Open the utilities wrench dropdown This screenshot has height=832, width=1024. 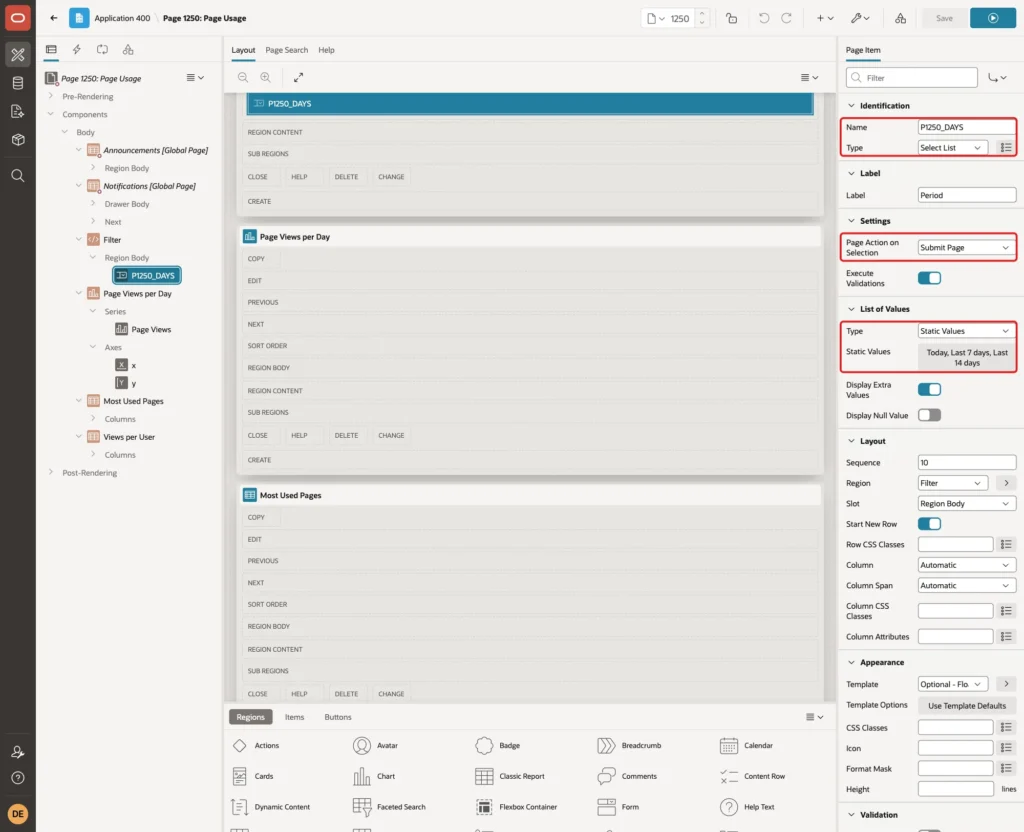tap(860, 18)
